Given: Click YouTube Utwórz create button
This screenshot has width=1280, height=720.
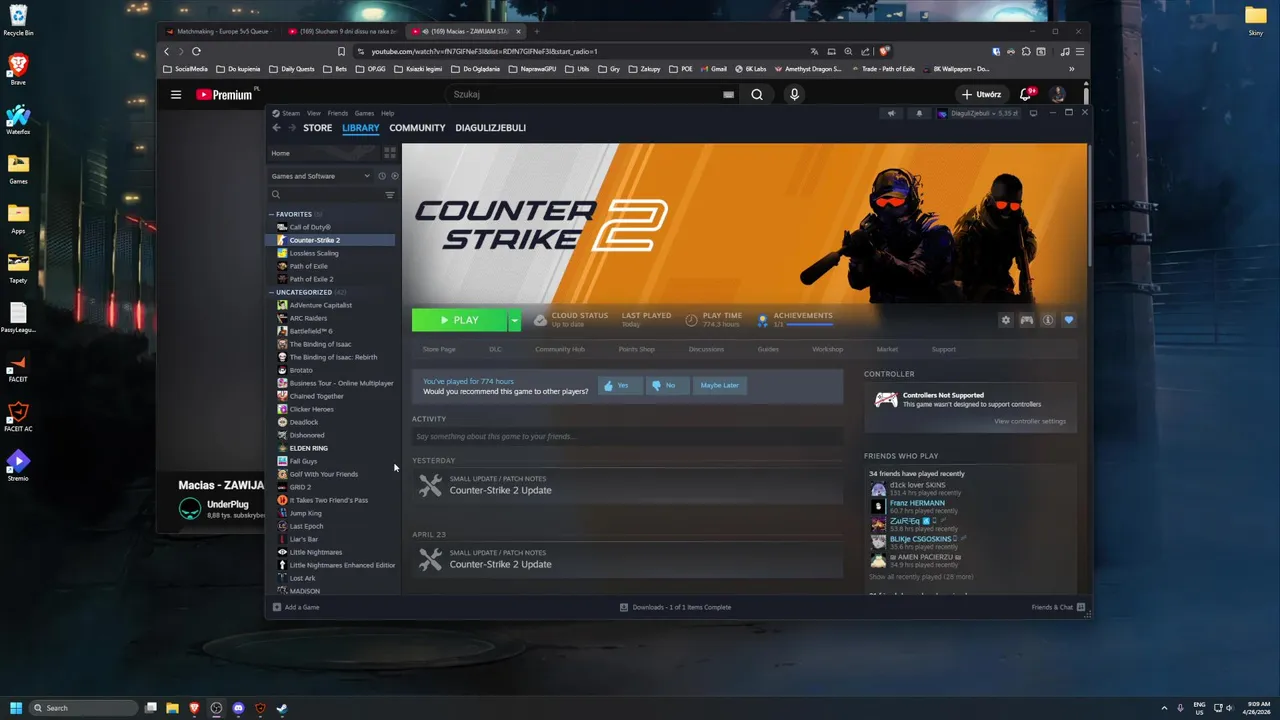Looking at the screenshot, I should (981, 94).
